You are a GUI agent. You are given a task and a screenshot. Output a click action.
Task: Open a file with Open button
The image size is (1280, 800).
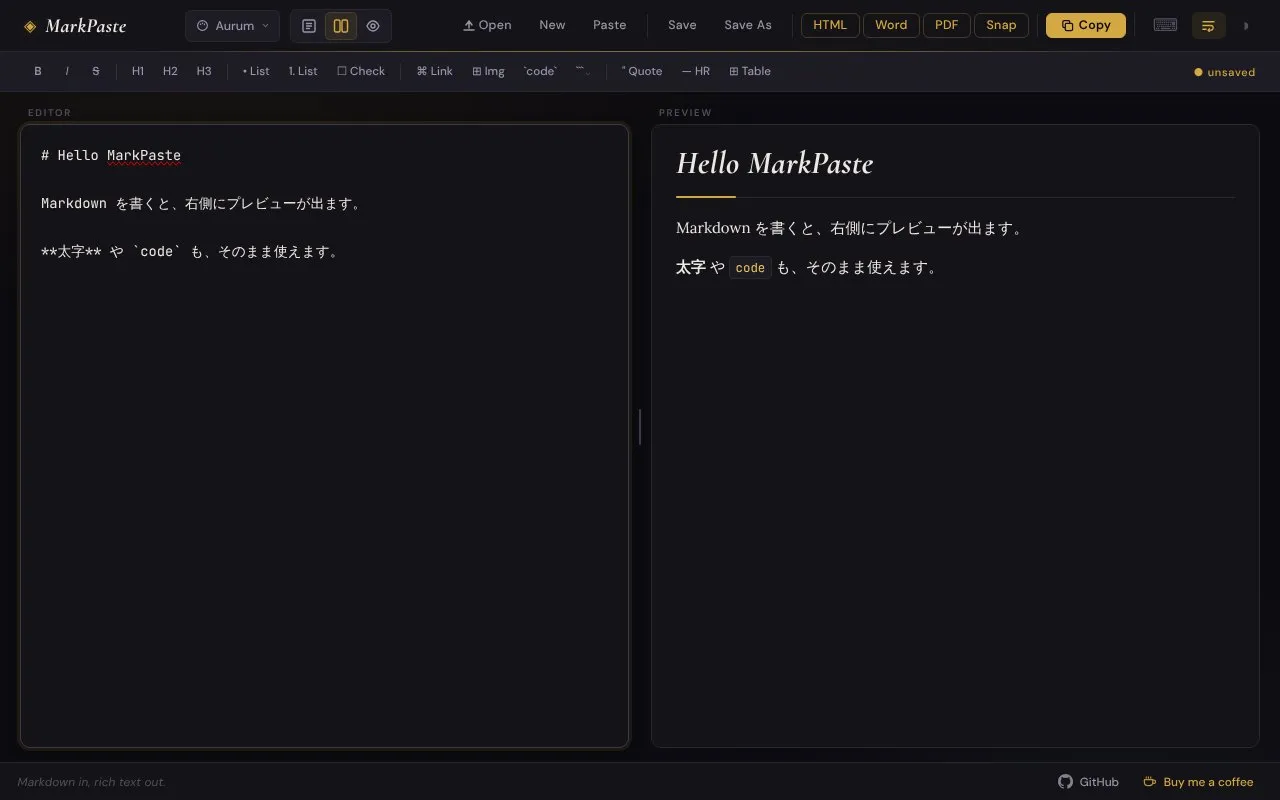tap(487, 26)
